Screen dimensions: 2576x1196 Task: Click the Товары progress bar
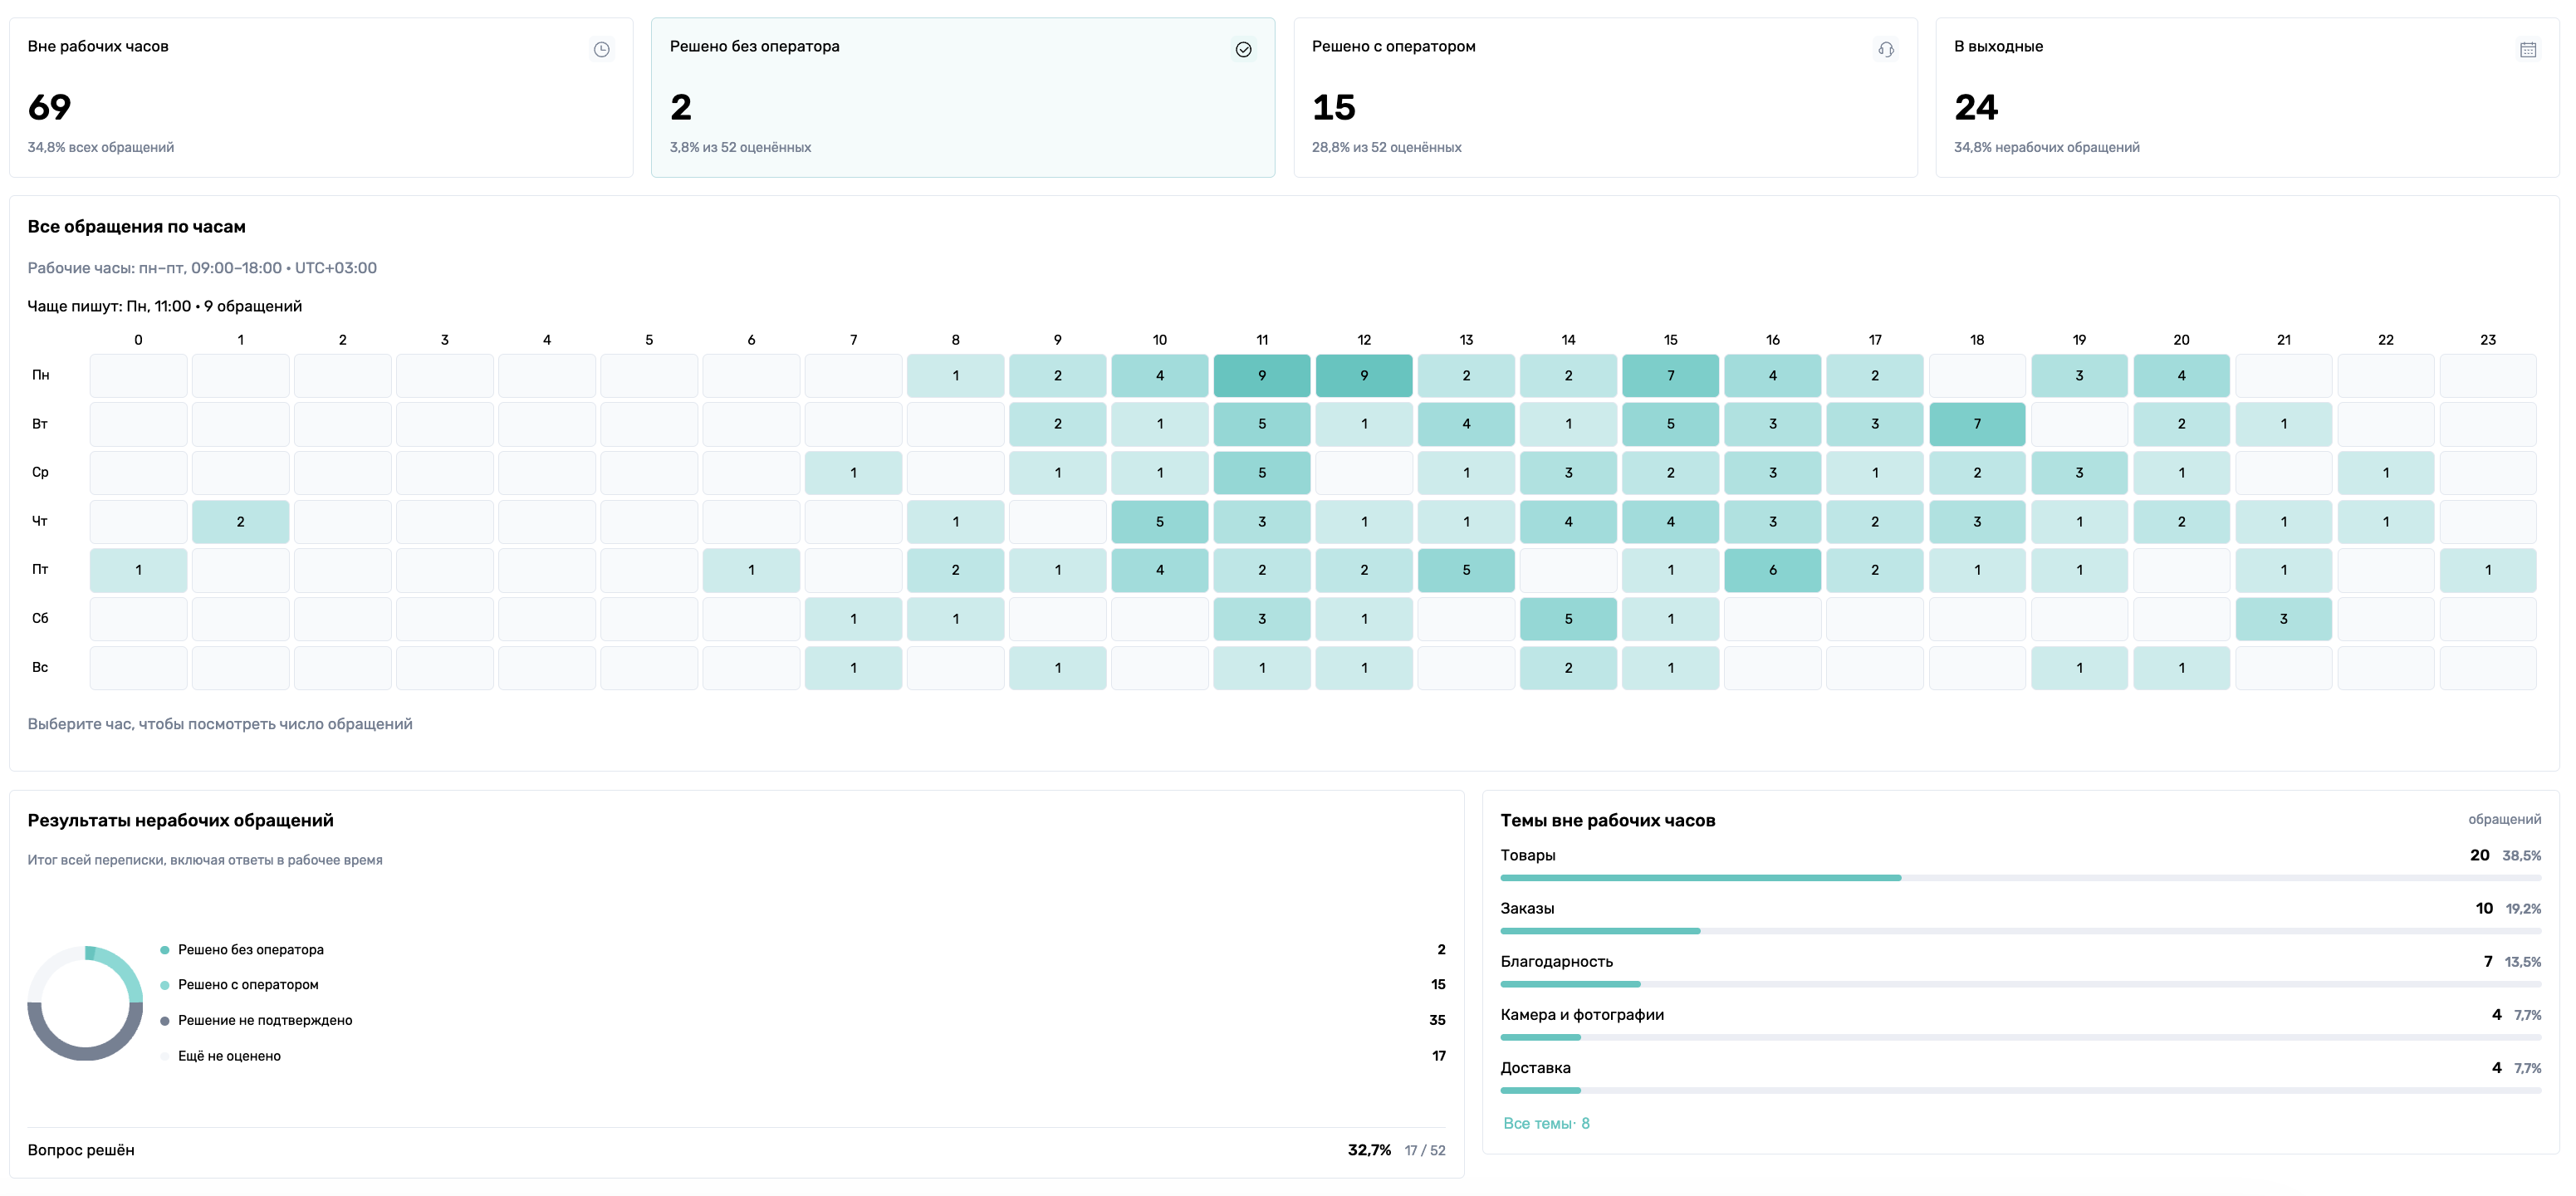point(2020,878)
